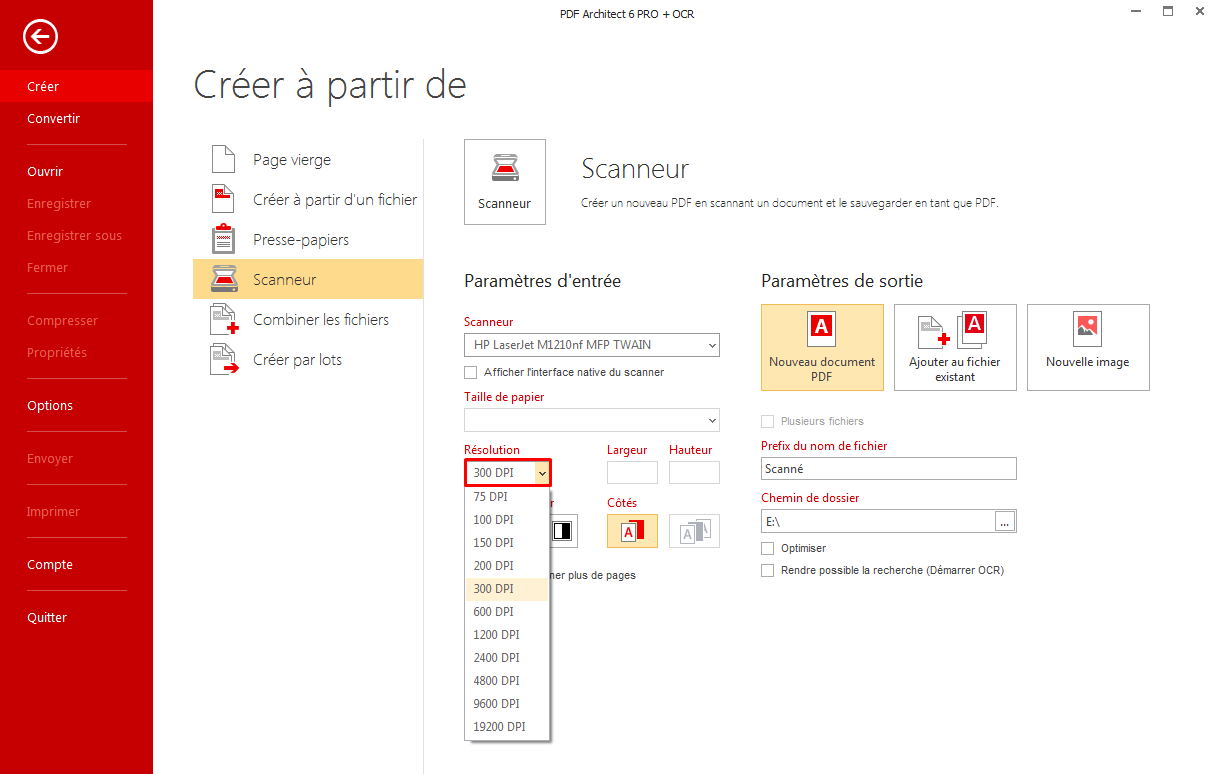
Task: Open Combiner les fichiers
Action: coord(308,320)
